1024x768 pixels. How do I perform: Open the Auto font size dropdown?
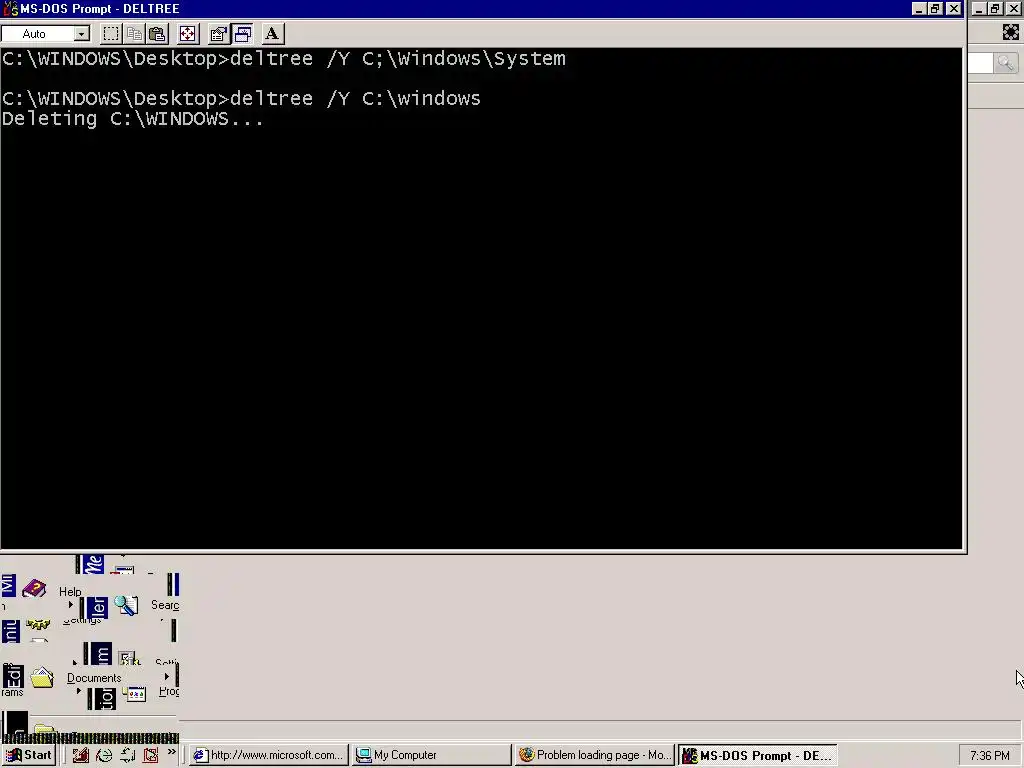(x=81, y=34)
